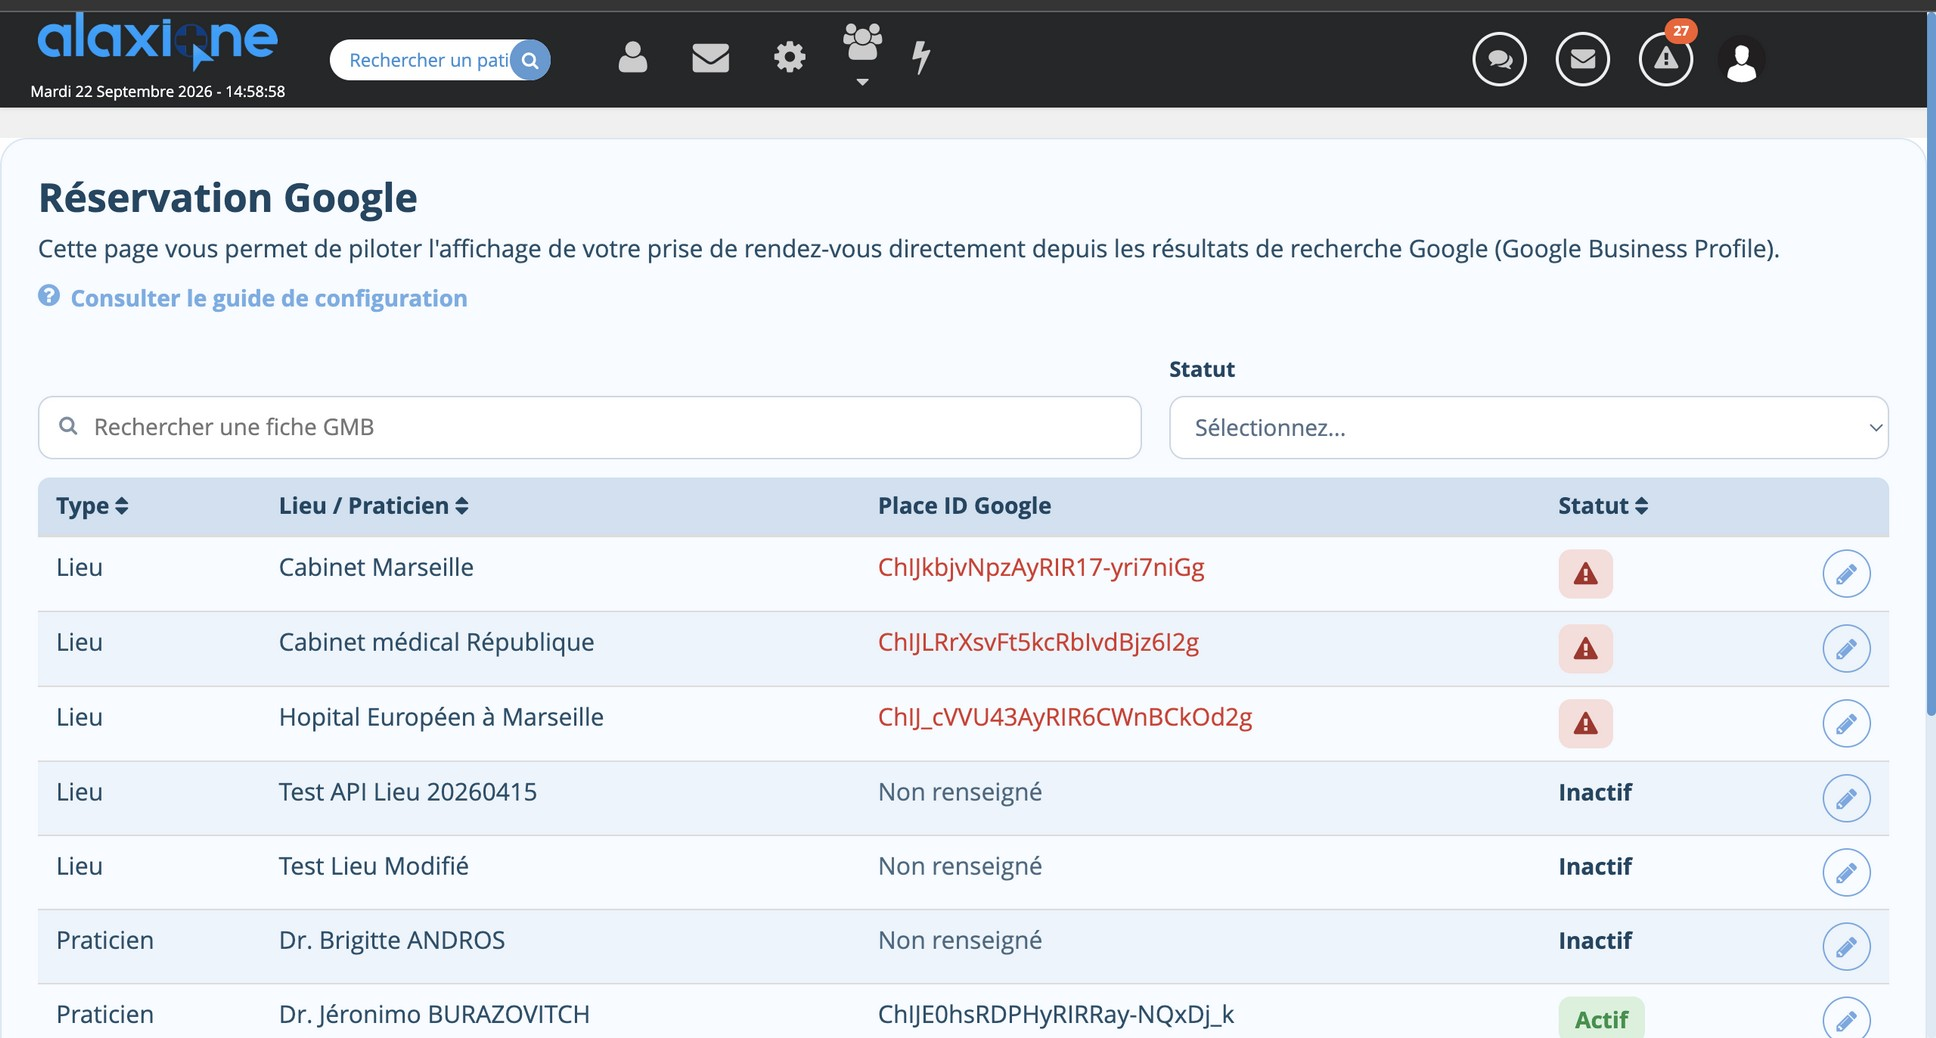Open the envelope messages icon in toolbar

click(x=710, y=58)
